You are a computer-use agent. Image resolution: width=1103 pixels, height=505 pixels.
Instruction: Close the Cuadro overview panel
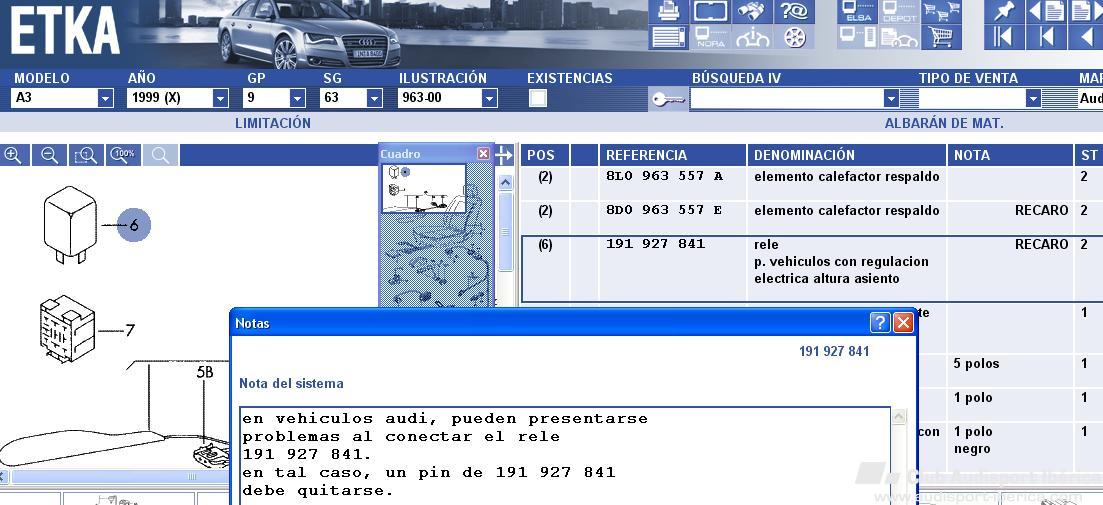pos(483,154)
